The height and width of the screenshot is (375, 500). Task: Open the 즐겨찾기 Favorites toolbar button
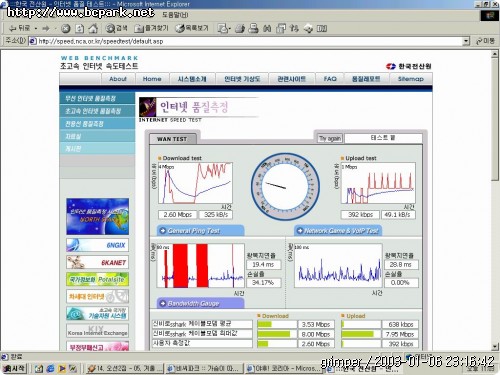point(151,28)
